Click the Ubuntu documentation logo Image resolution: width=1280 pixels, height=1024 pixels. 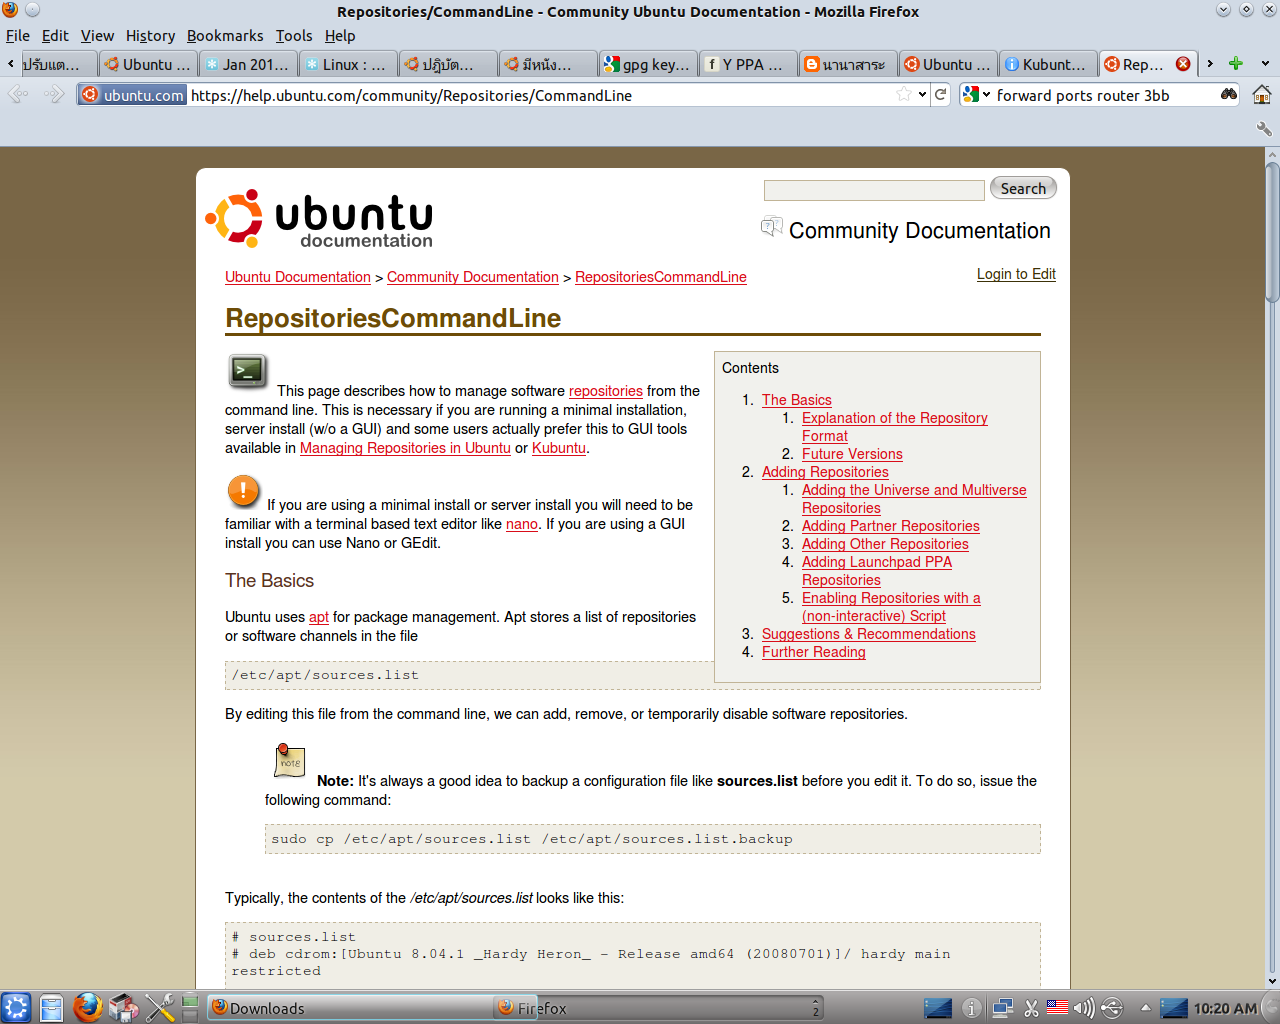coord(320,218)
